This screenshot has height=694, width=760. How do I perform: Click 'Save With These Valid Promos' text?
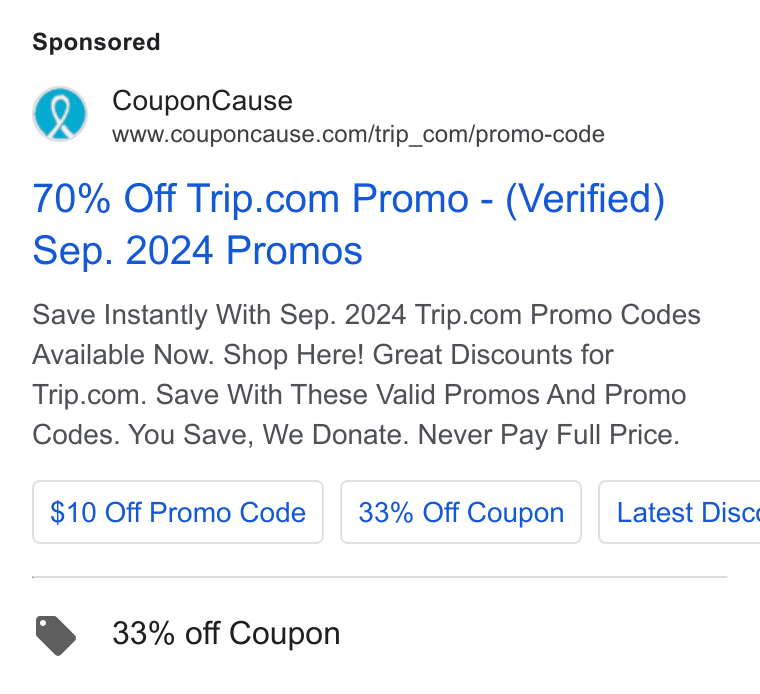pyautogui.click(x=348, y=394)
